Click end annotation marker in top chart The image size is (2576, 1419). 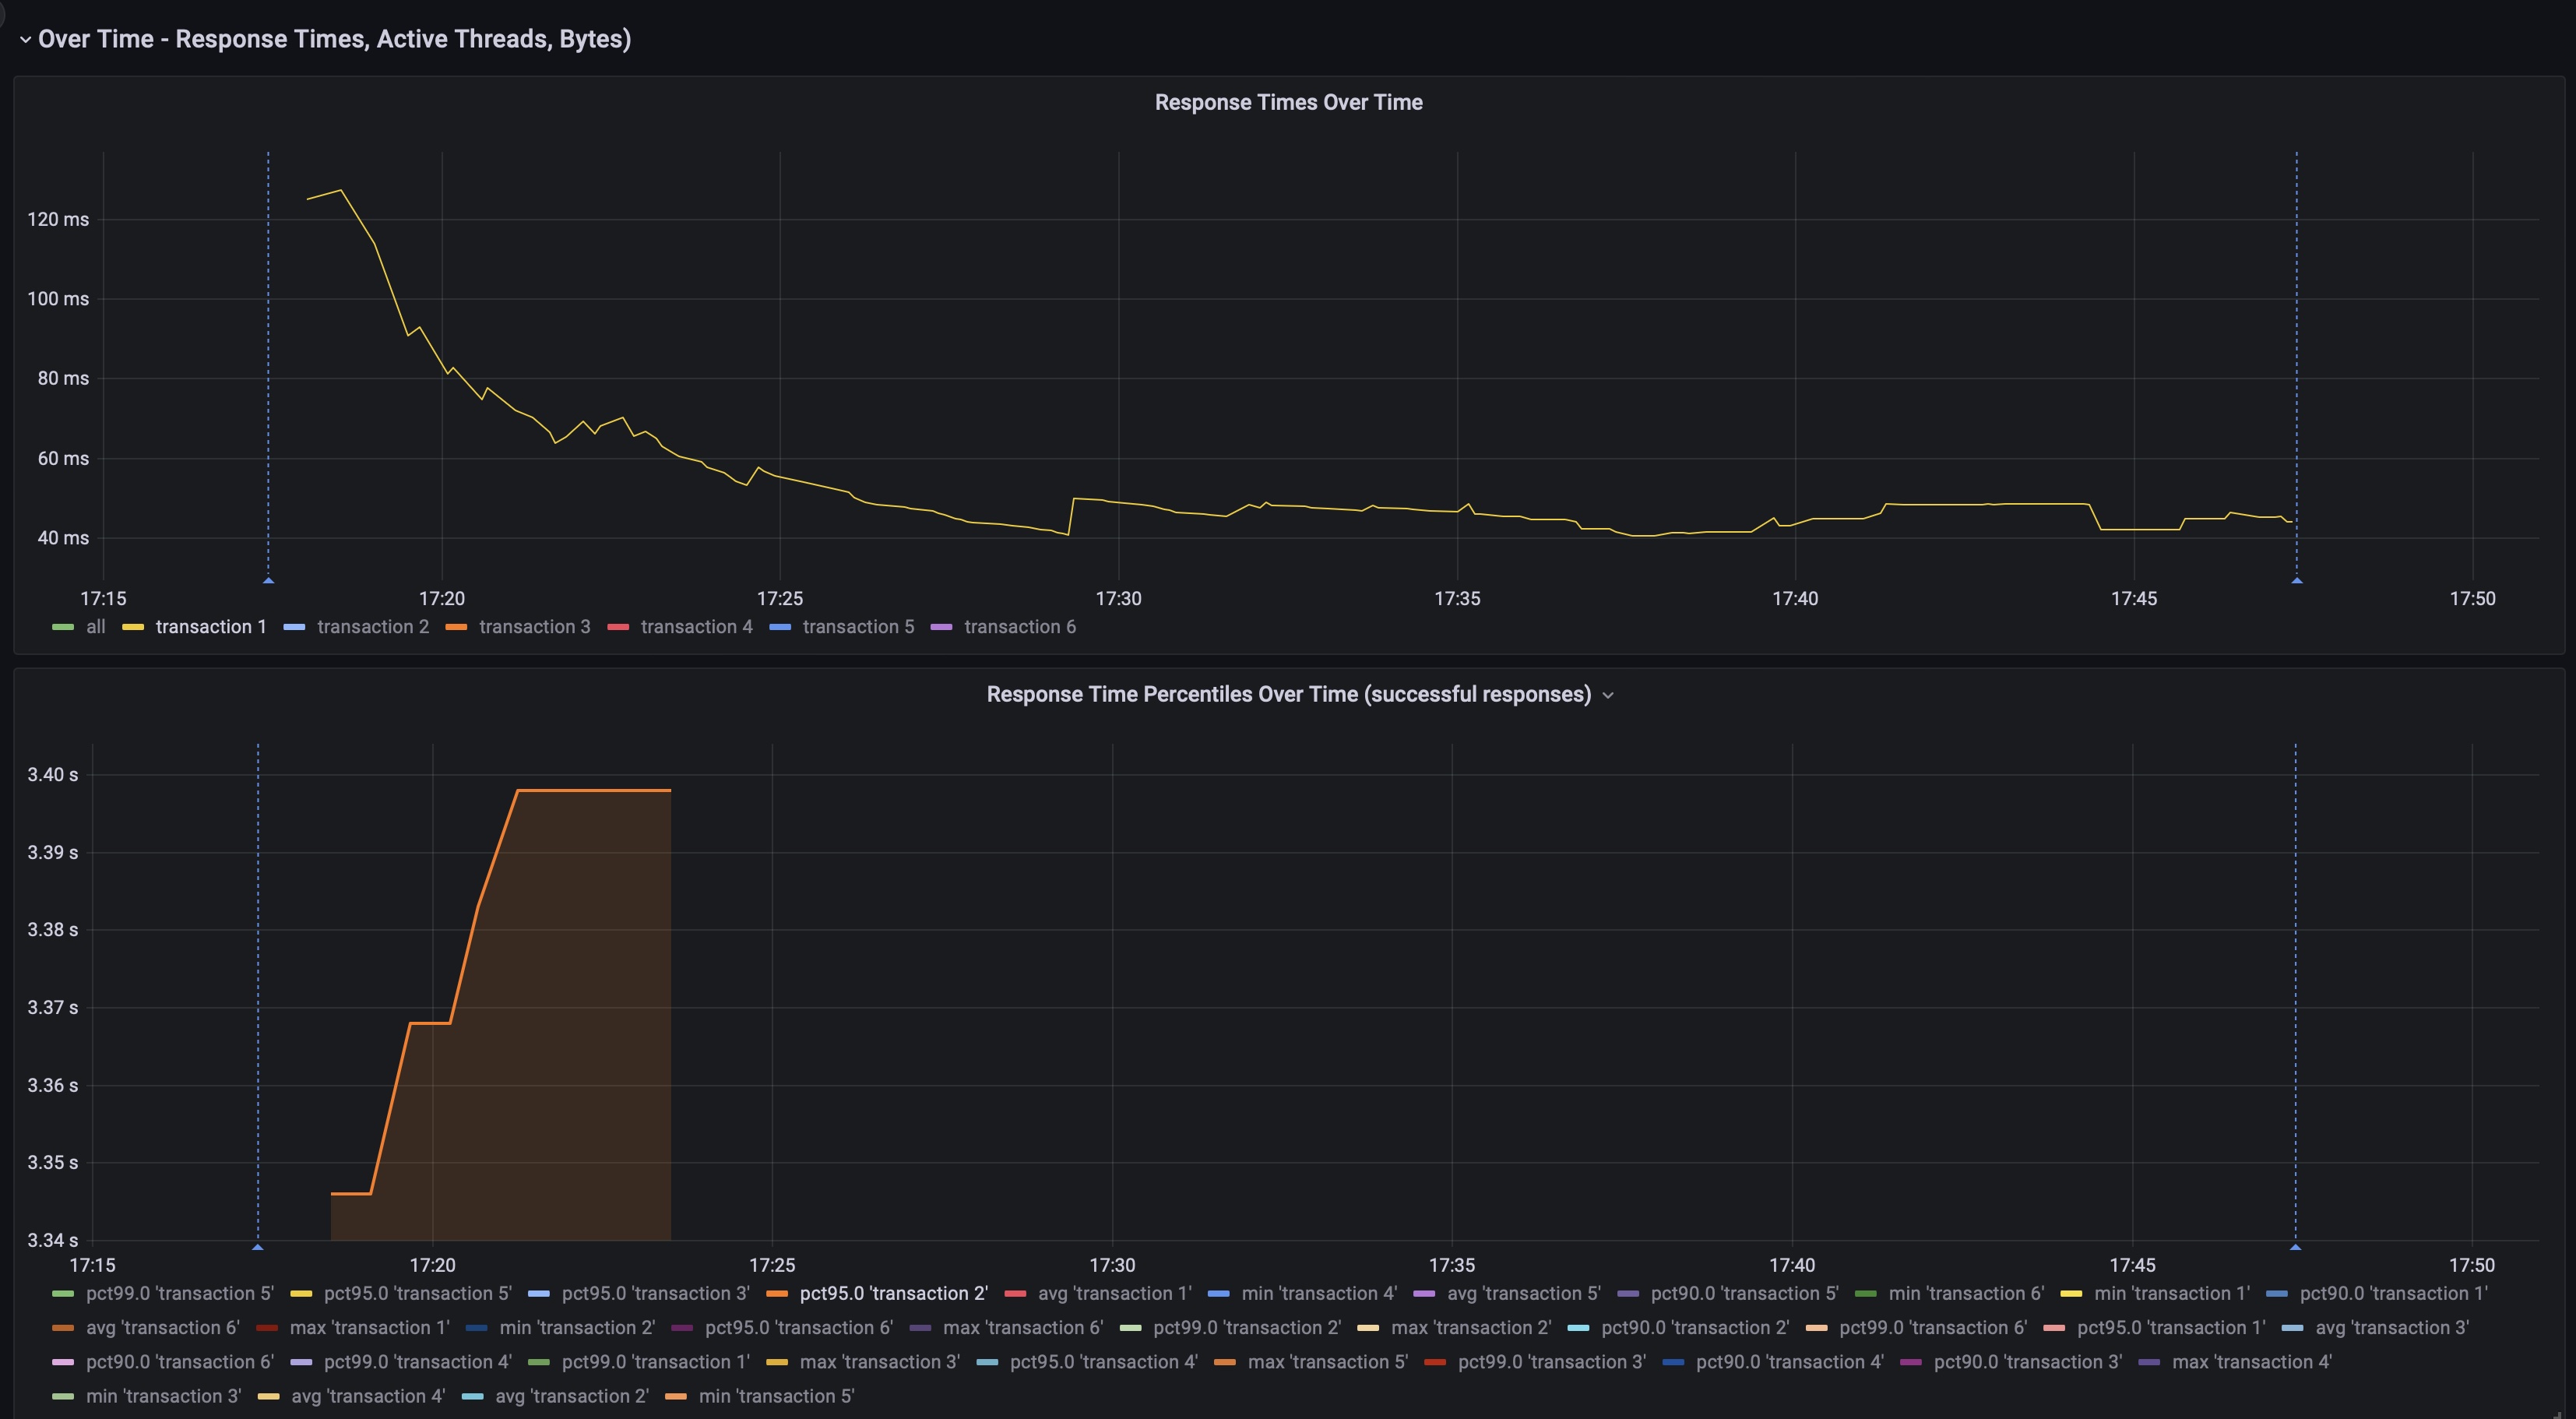2297,580
